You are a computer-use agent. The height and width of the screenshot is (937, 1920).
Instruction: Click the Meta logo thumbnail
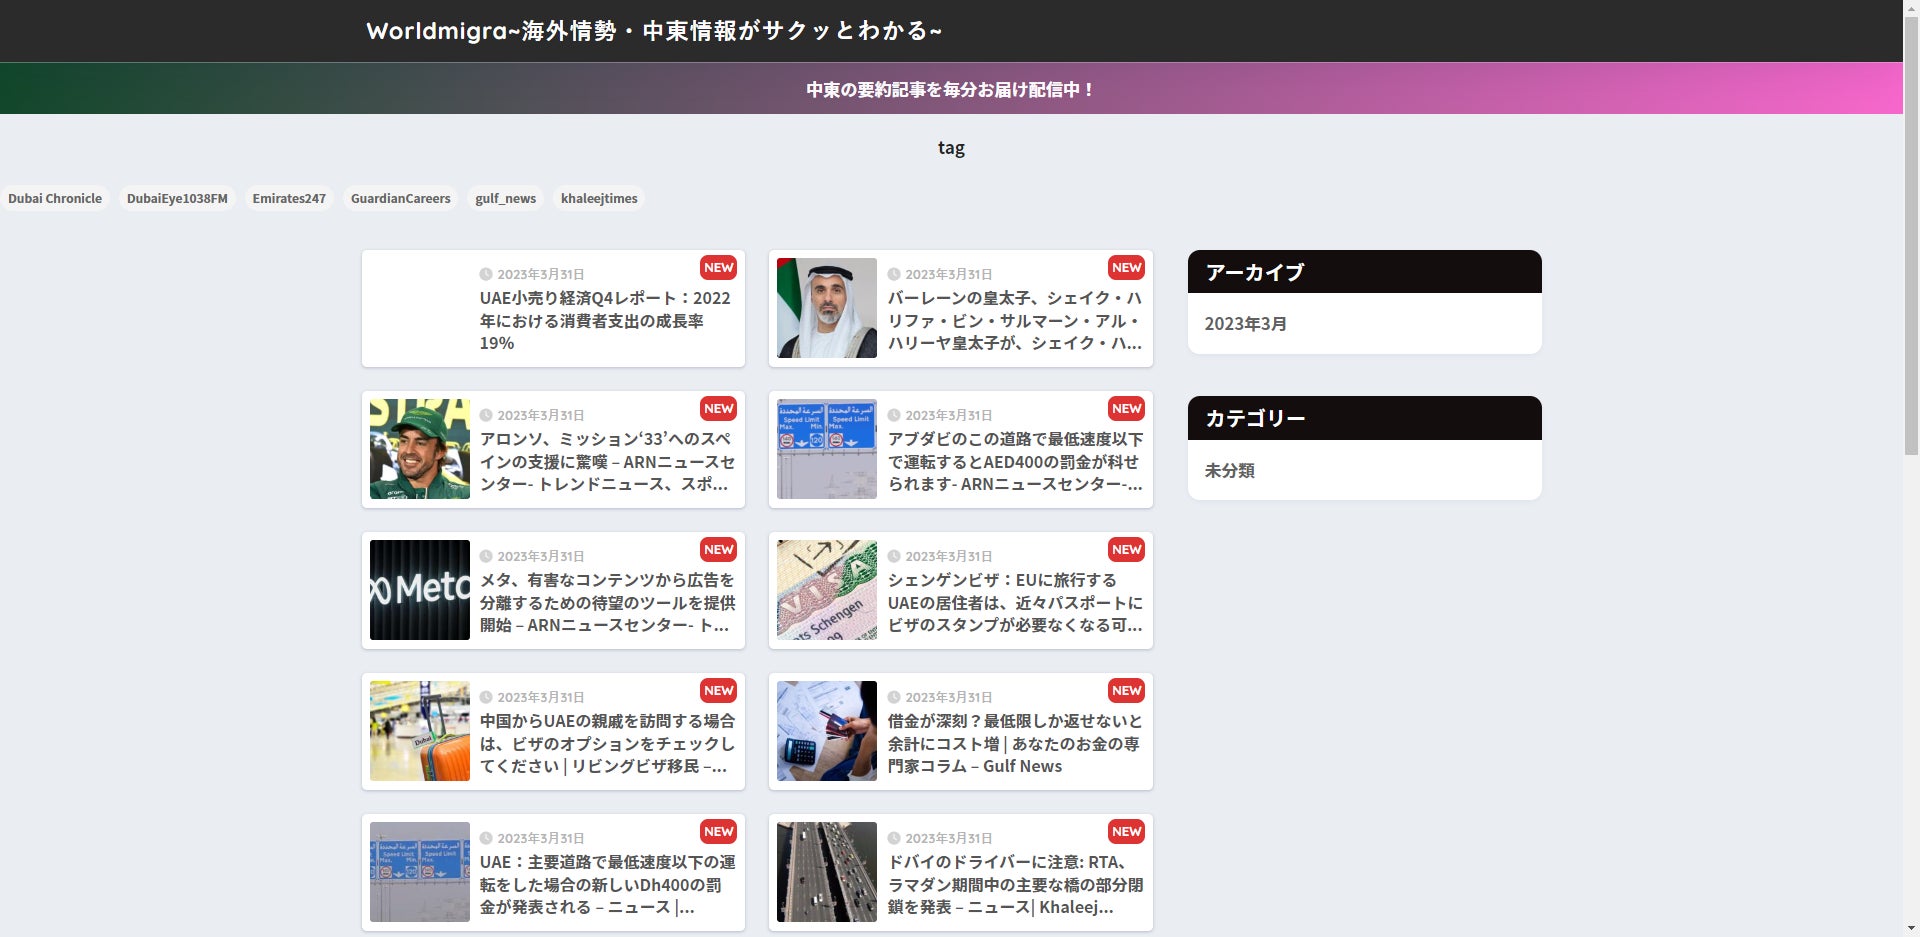(x=420, y=590)
